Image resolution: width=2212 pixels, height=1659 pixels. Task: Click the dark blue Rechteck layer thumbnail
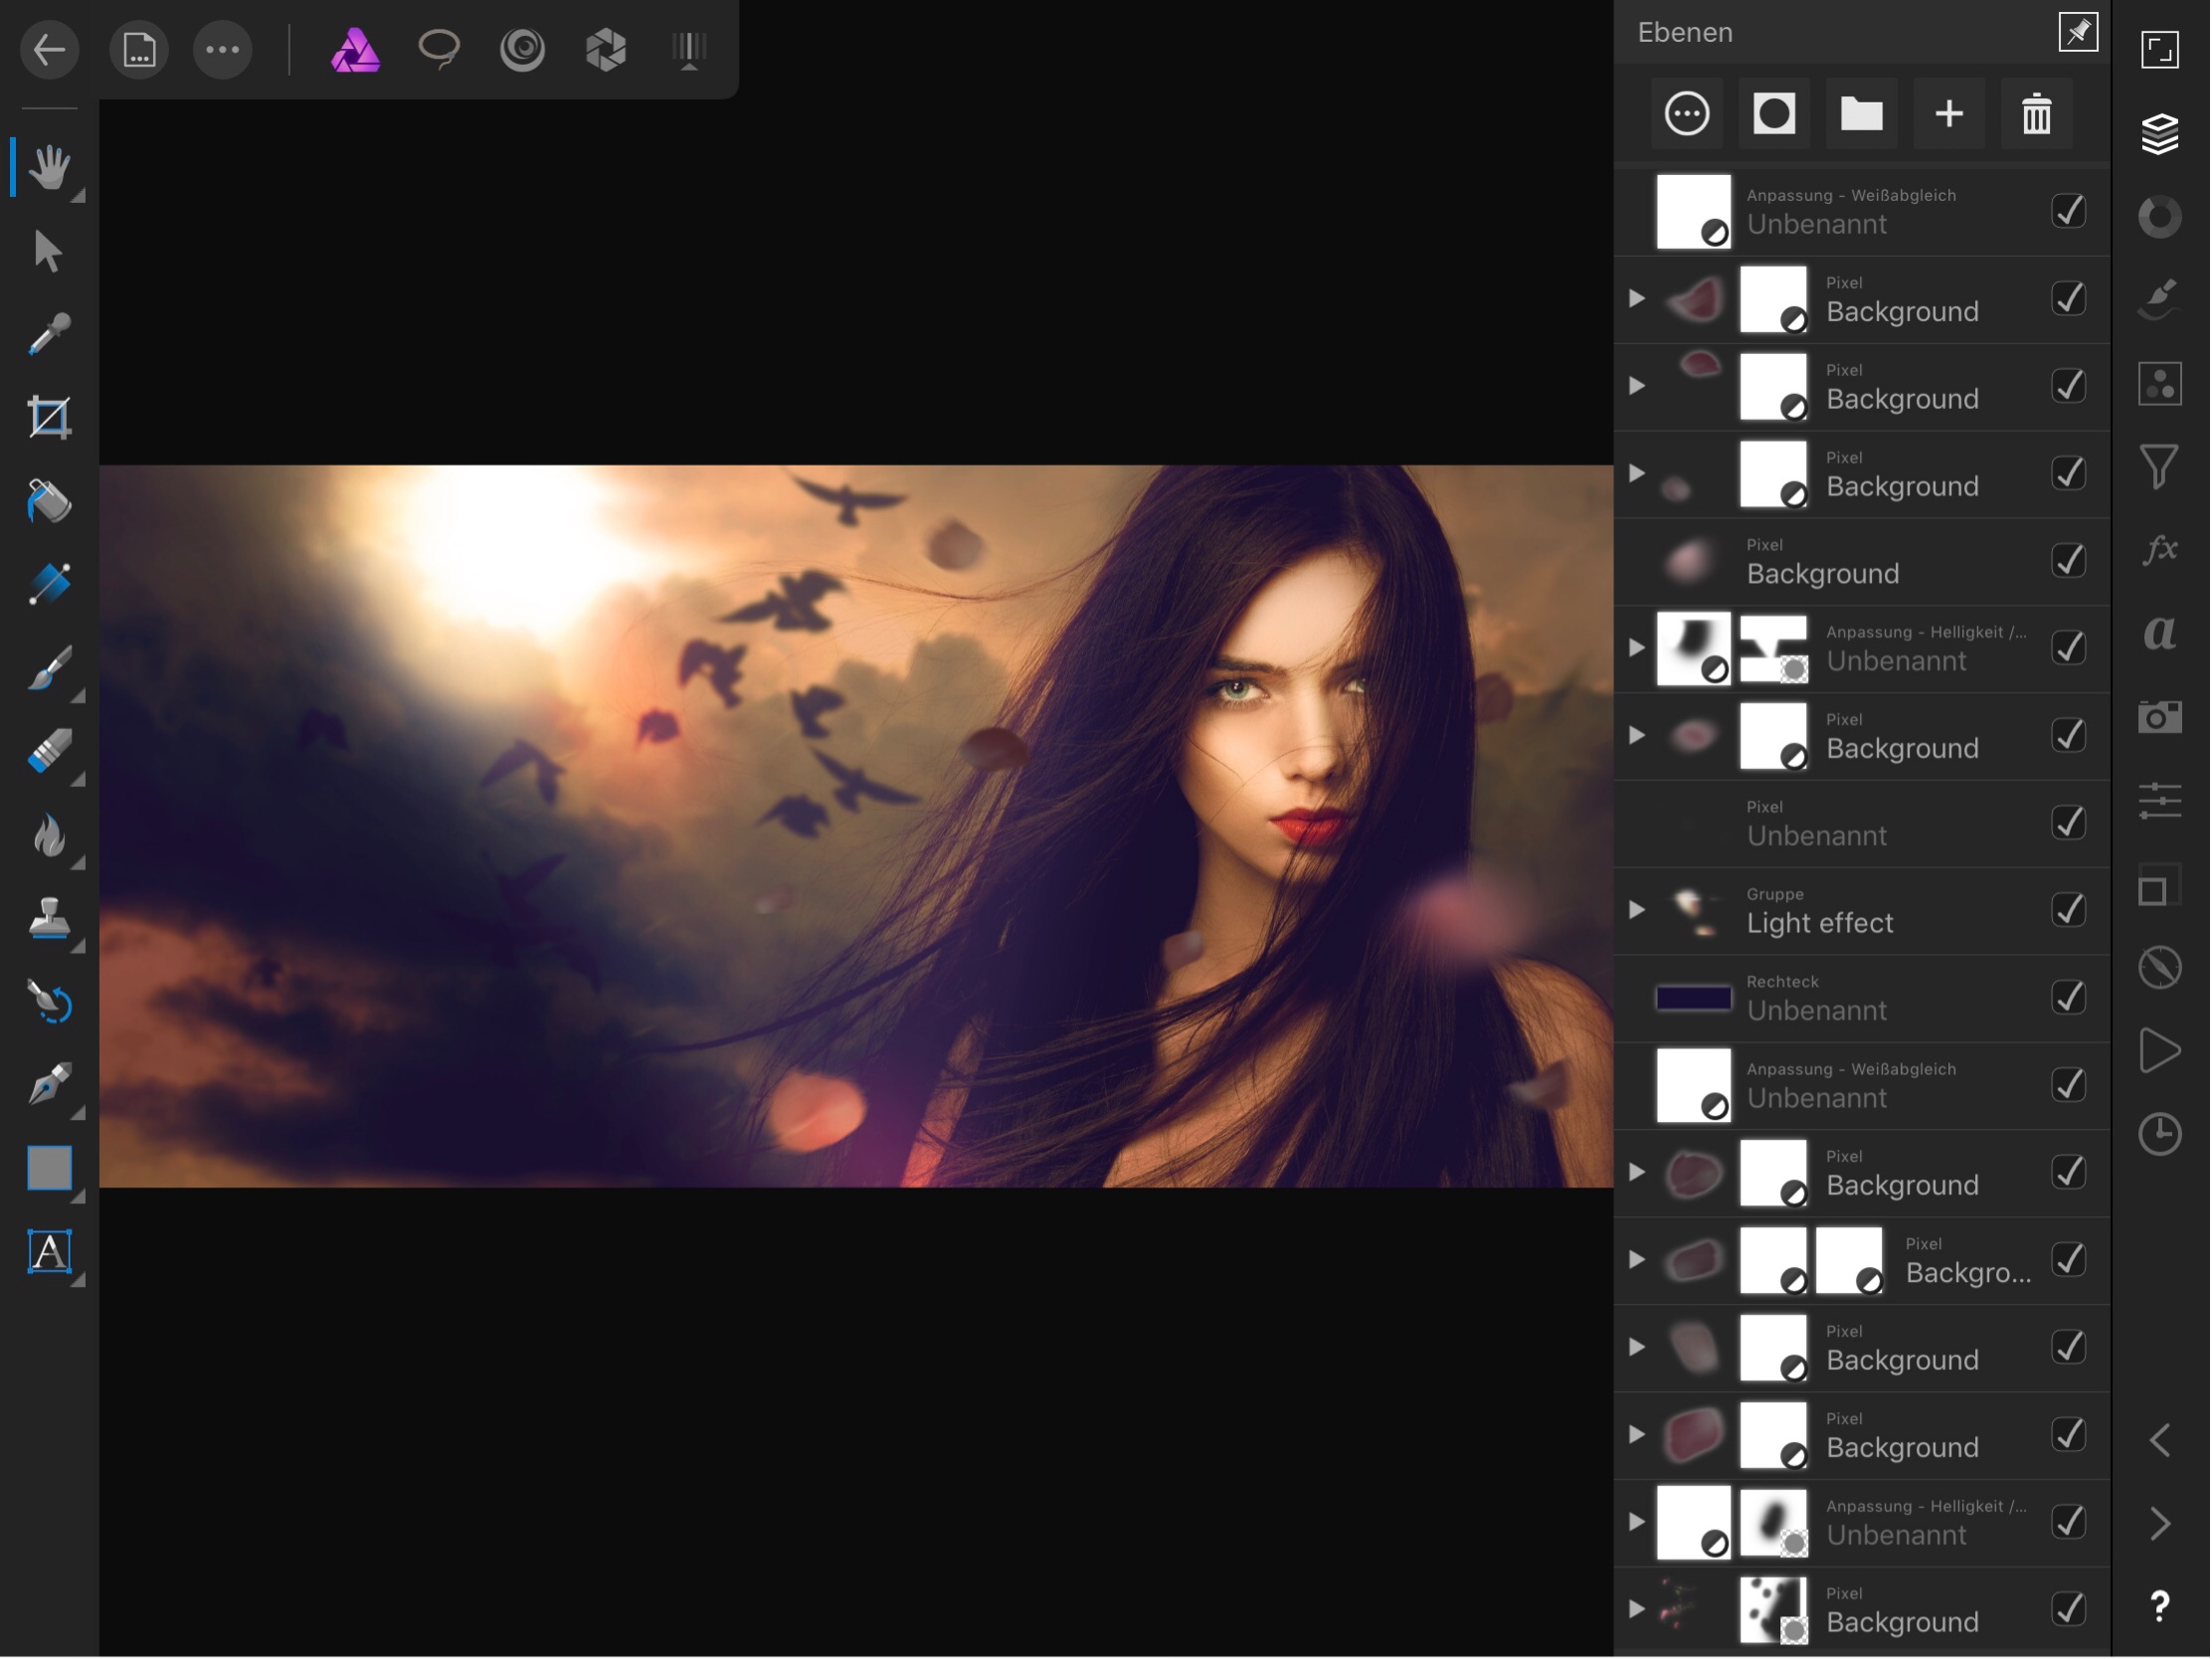pyautogui.click(x=1693, y=997)
